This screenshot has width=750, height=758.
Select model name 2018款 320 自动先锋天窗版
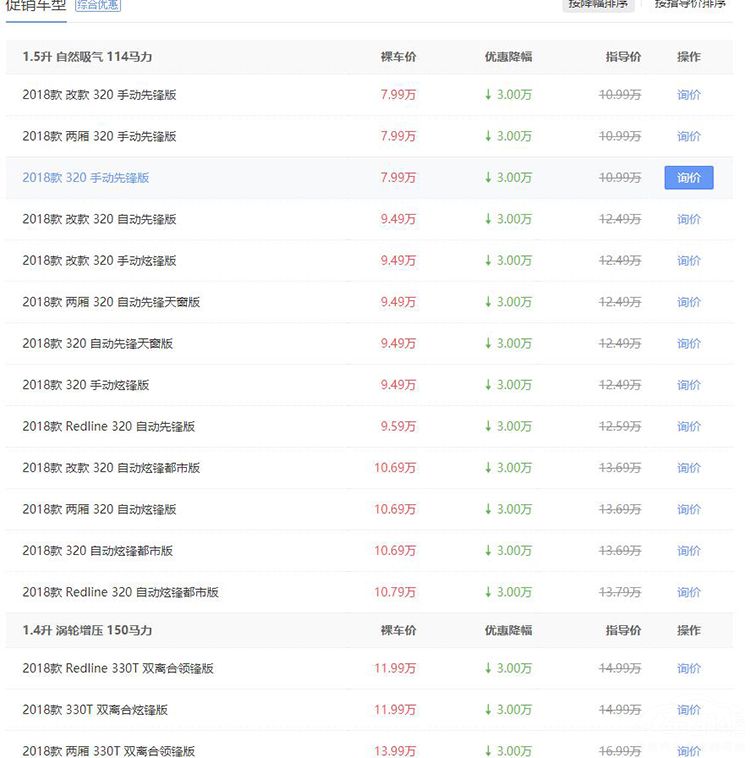pos(98,344)
